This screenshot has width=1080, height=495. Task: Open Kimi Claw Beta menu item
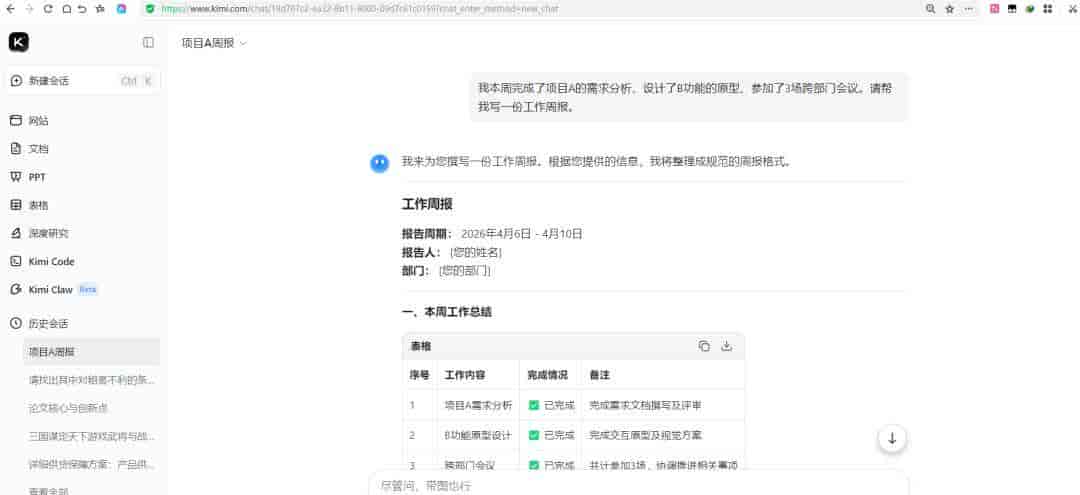[85, 290]
